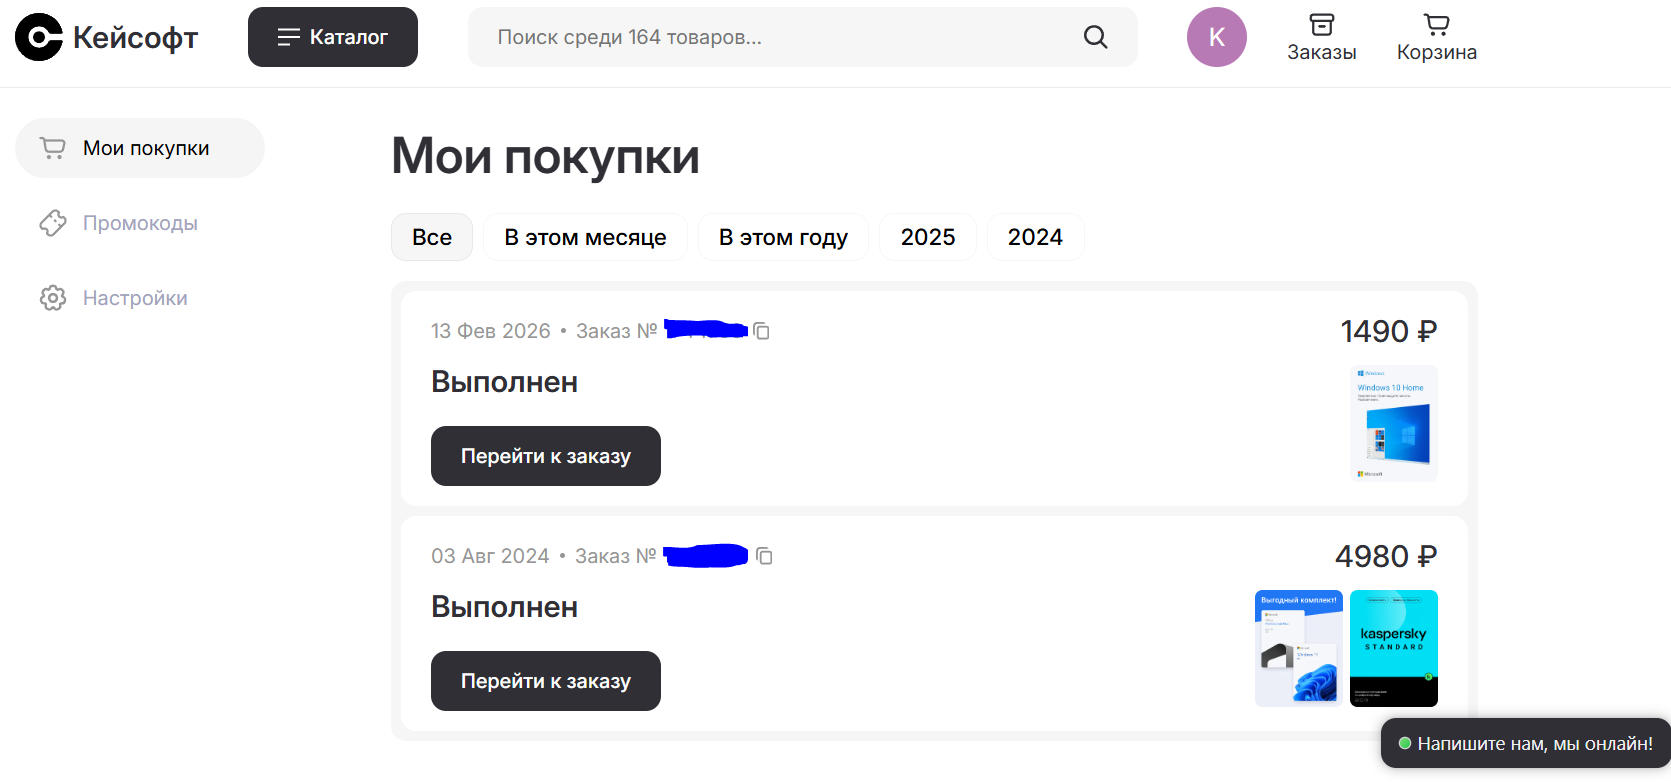Click the Kaspersky Standard product thumbnail
1671x782 pixels.
coord(1393,648)
